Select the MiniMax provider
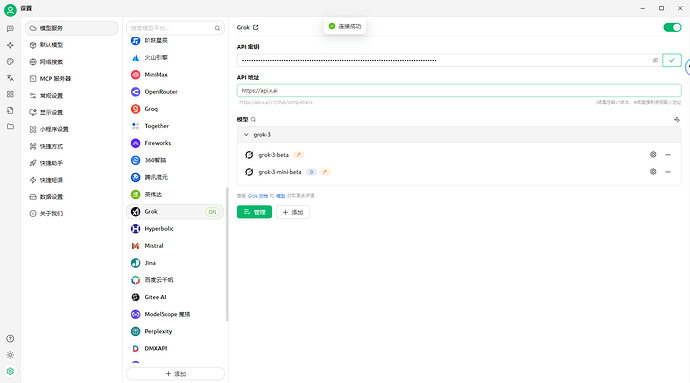690x383 pixels. [x=175, y=75]
